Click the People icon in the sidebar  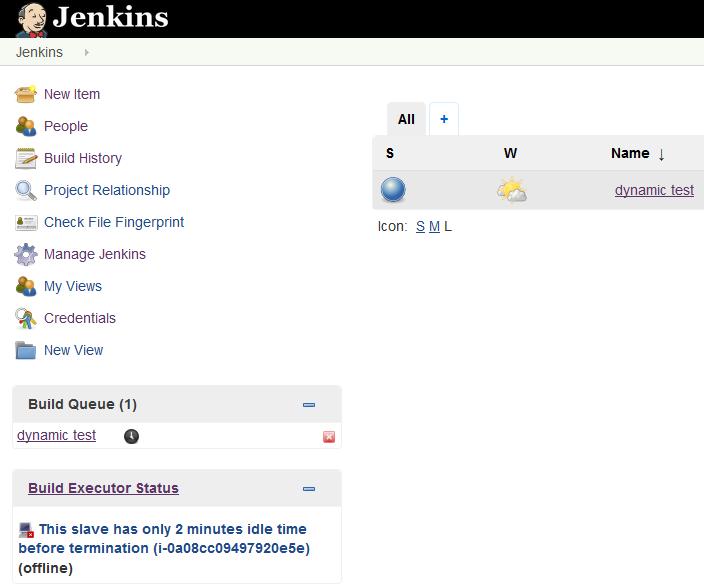click(26, 126)
